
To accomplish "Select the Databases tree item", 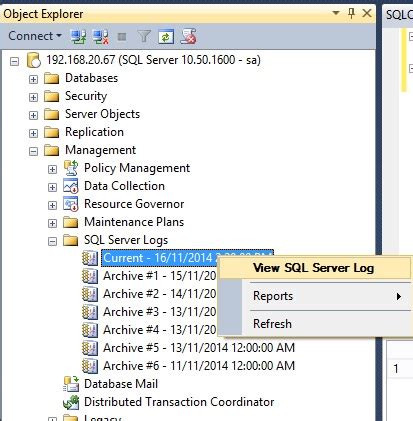I will [x=92, y=78].
